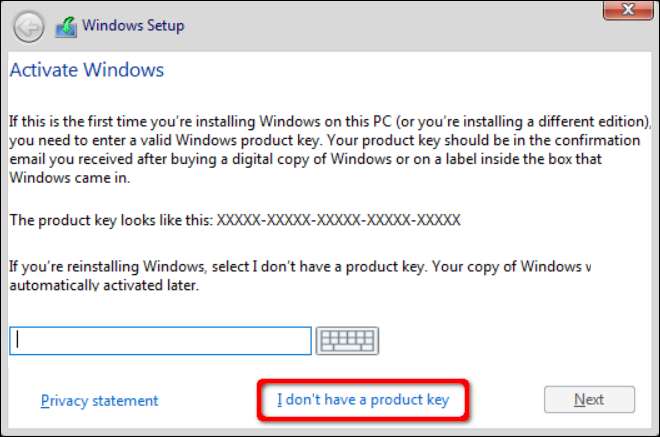The image size is (660, 437).
Task: Click the blank area between Privacy statement and product key link
Action: coord(215,400)
